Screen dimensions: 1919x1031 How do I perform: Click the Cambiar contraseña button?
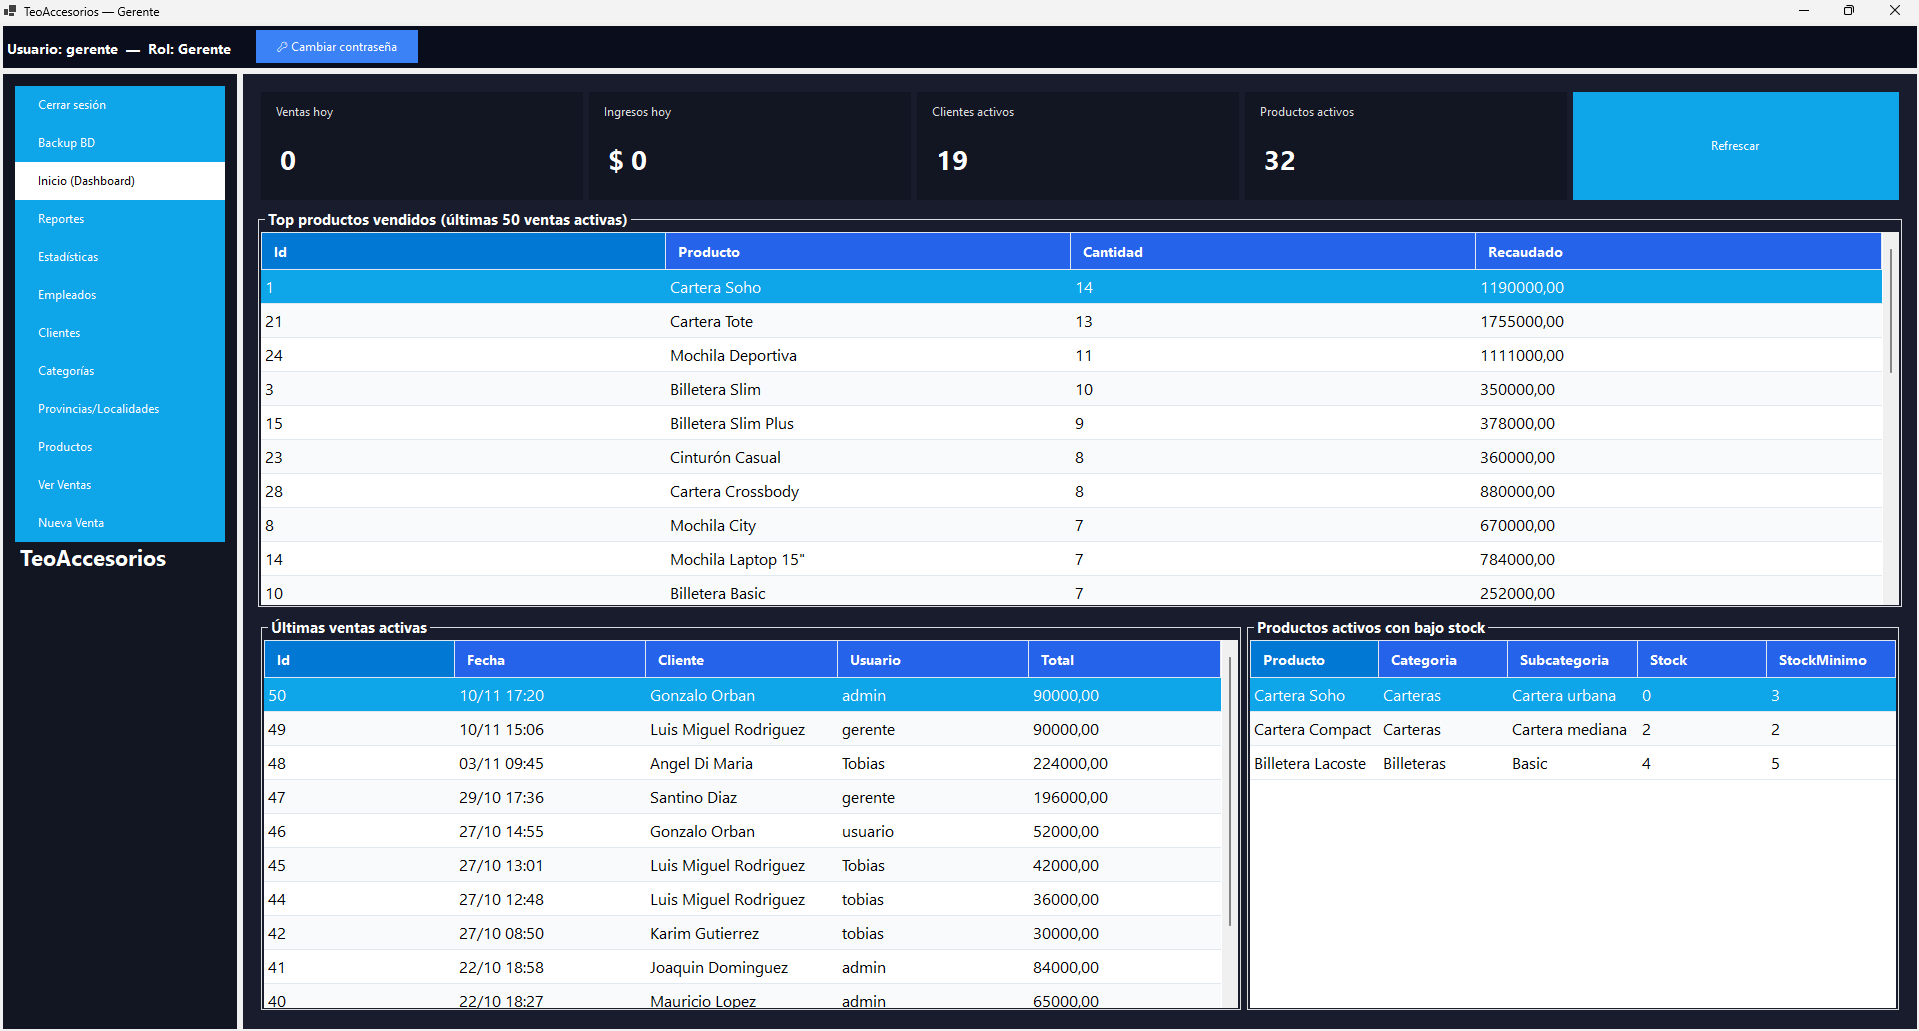tap(337, 47)
